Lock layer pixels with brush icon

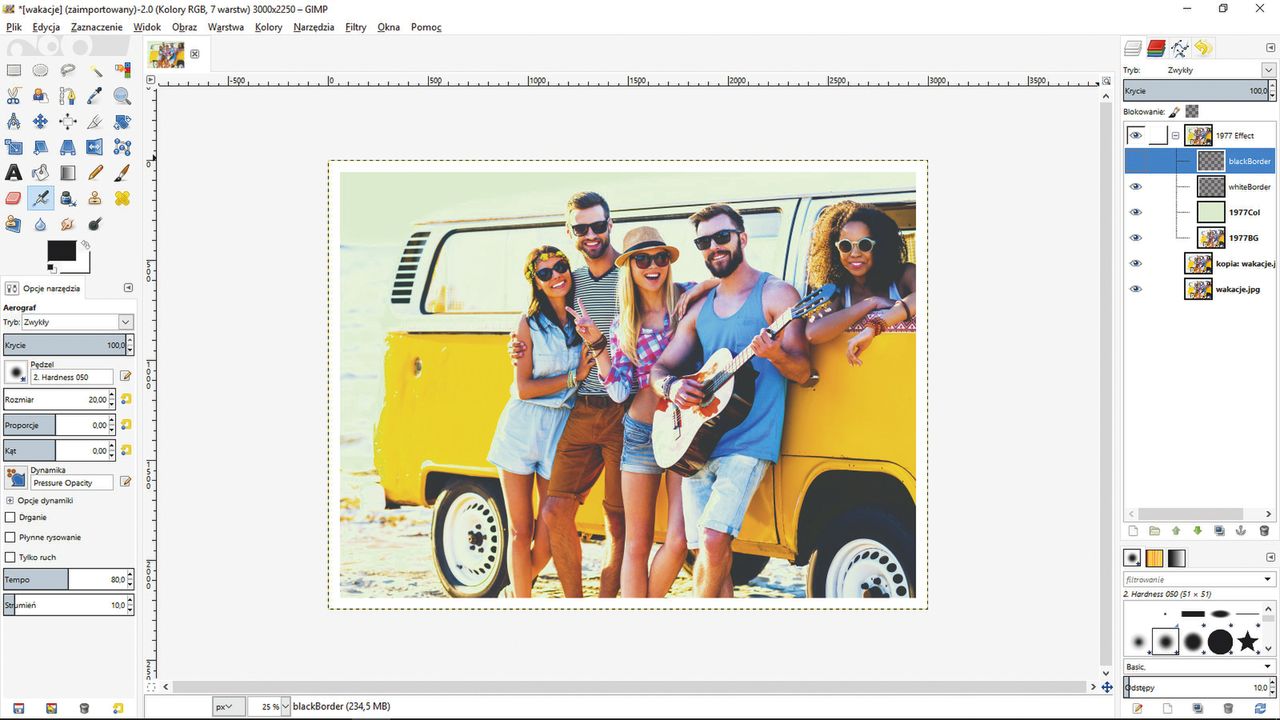(1175, 112)
